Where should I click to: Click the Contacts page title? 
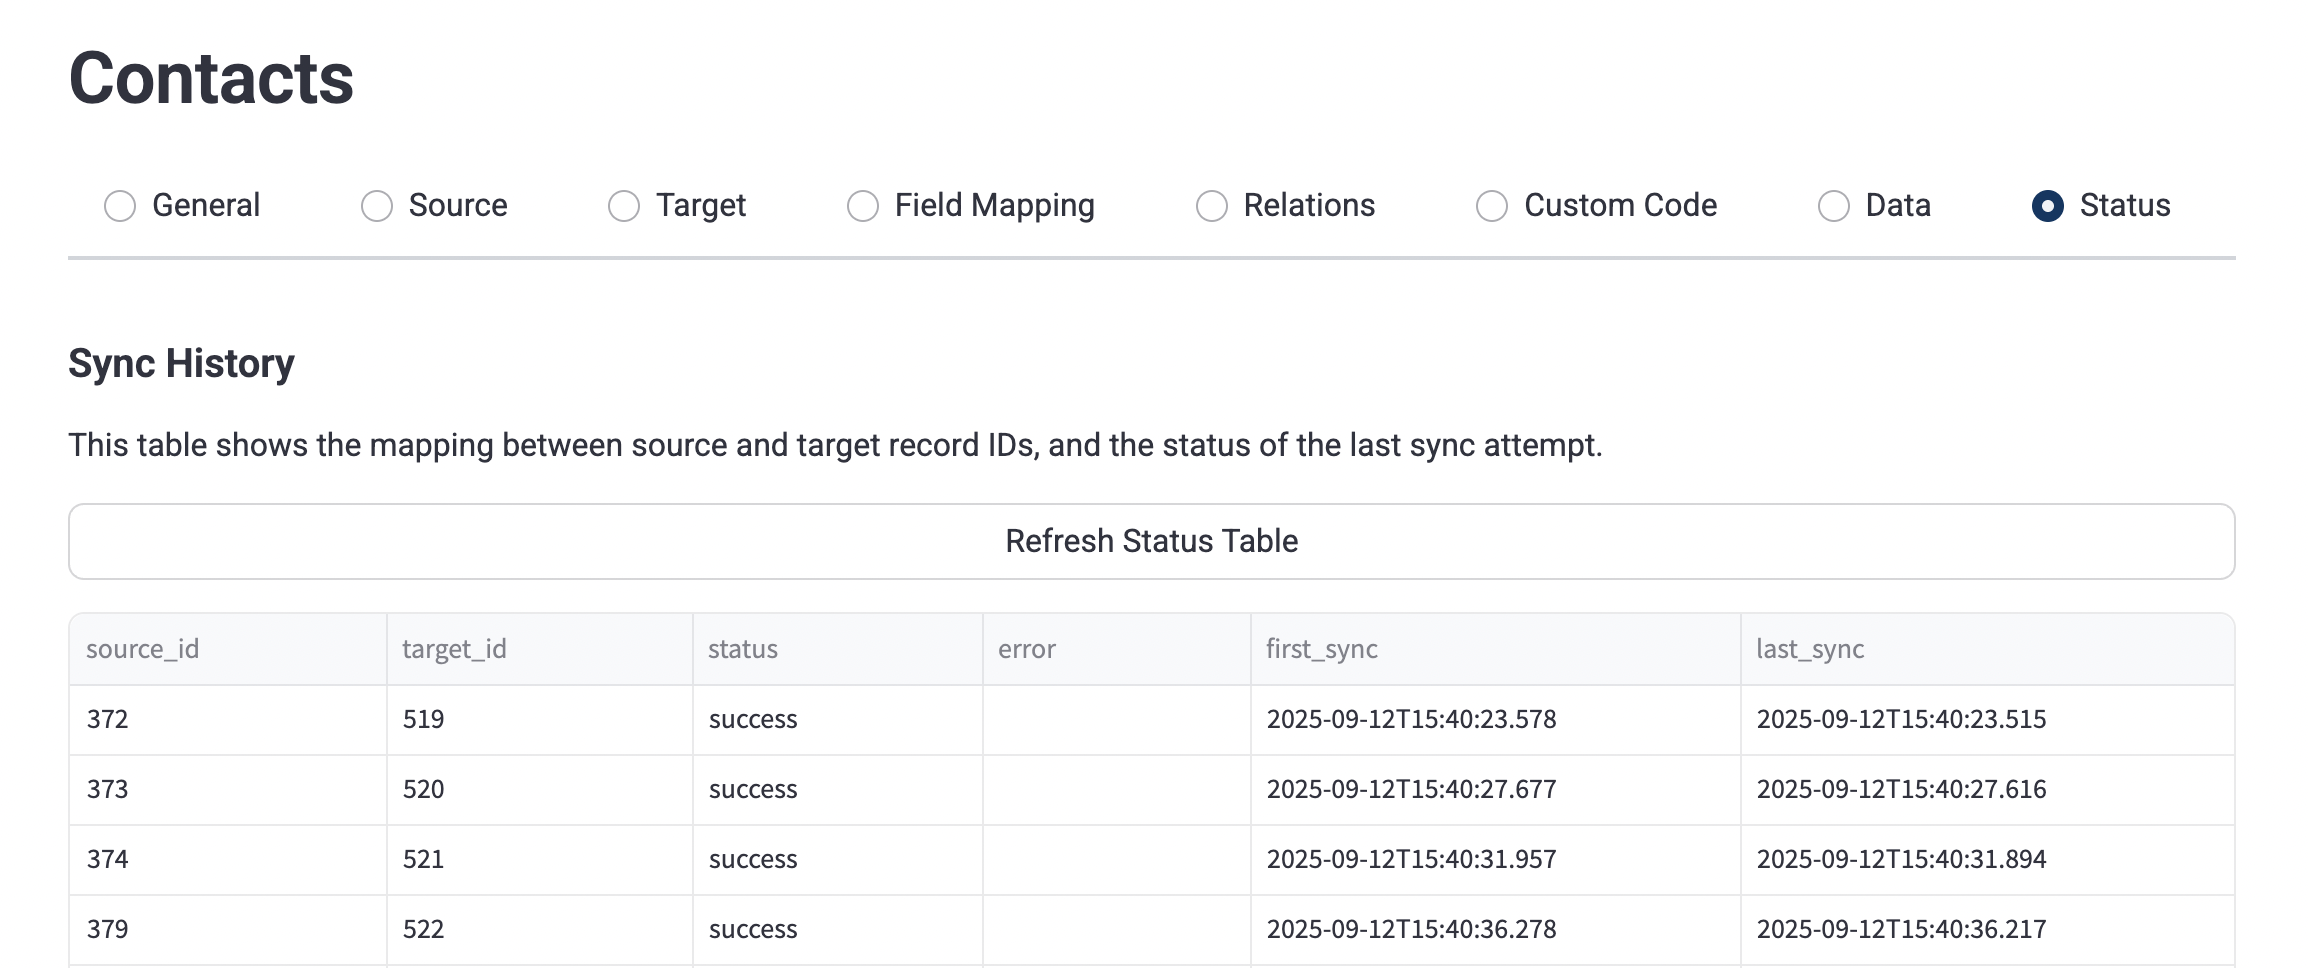click(x=211, y=78)
